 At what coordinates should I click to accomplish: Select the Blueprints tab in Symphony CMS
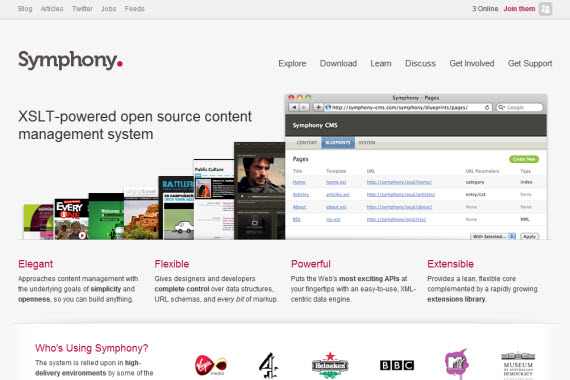pyautogui.click(x=338, y=143)
